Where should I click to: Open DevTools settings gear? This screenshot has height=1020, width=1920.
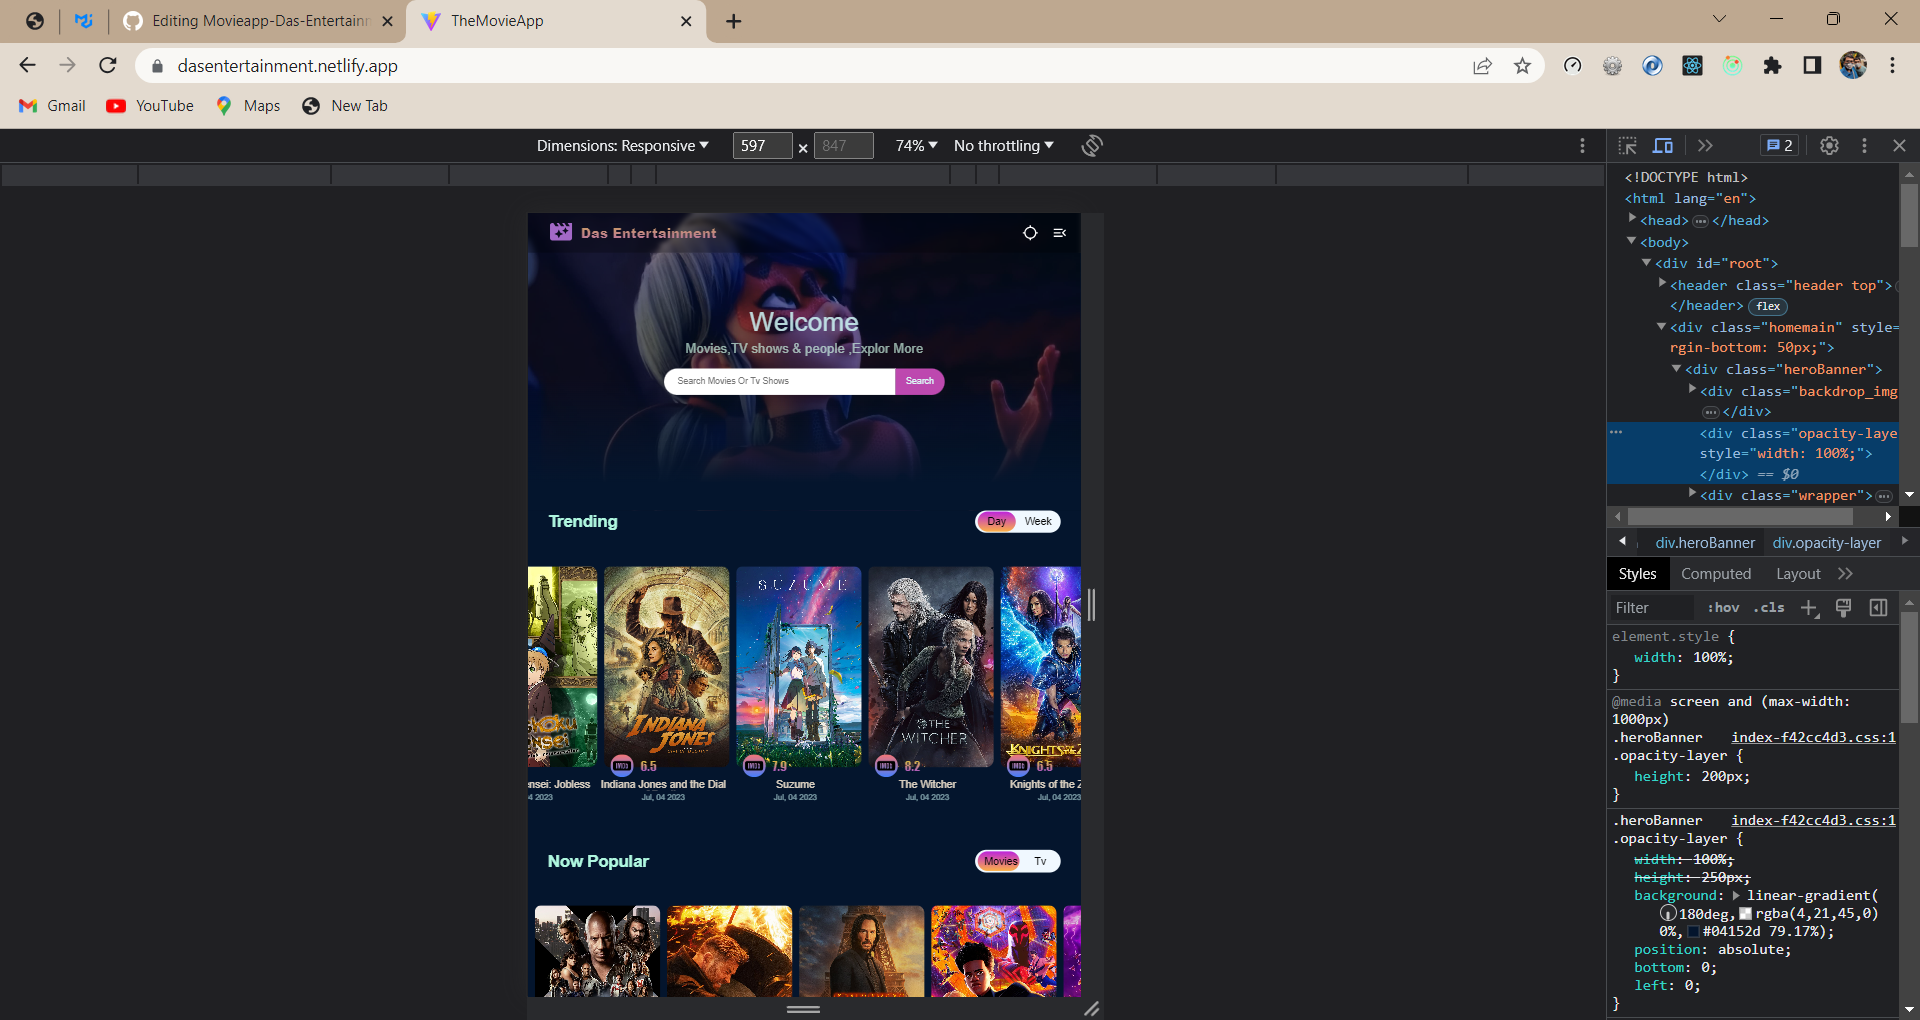tap(1829, 145)
